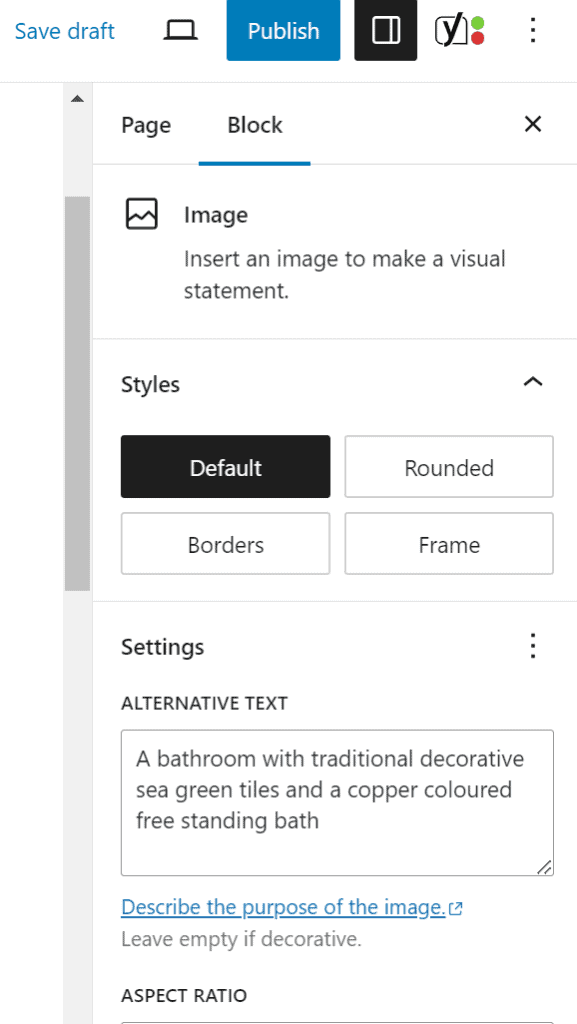Toggle the settings sidebar panel icon

click(x=386, y=31)
